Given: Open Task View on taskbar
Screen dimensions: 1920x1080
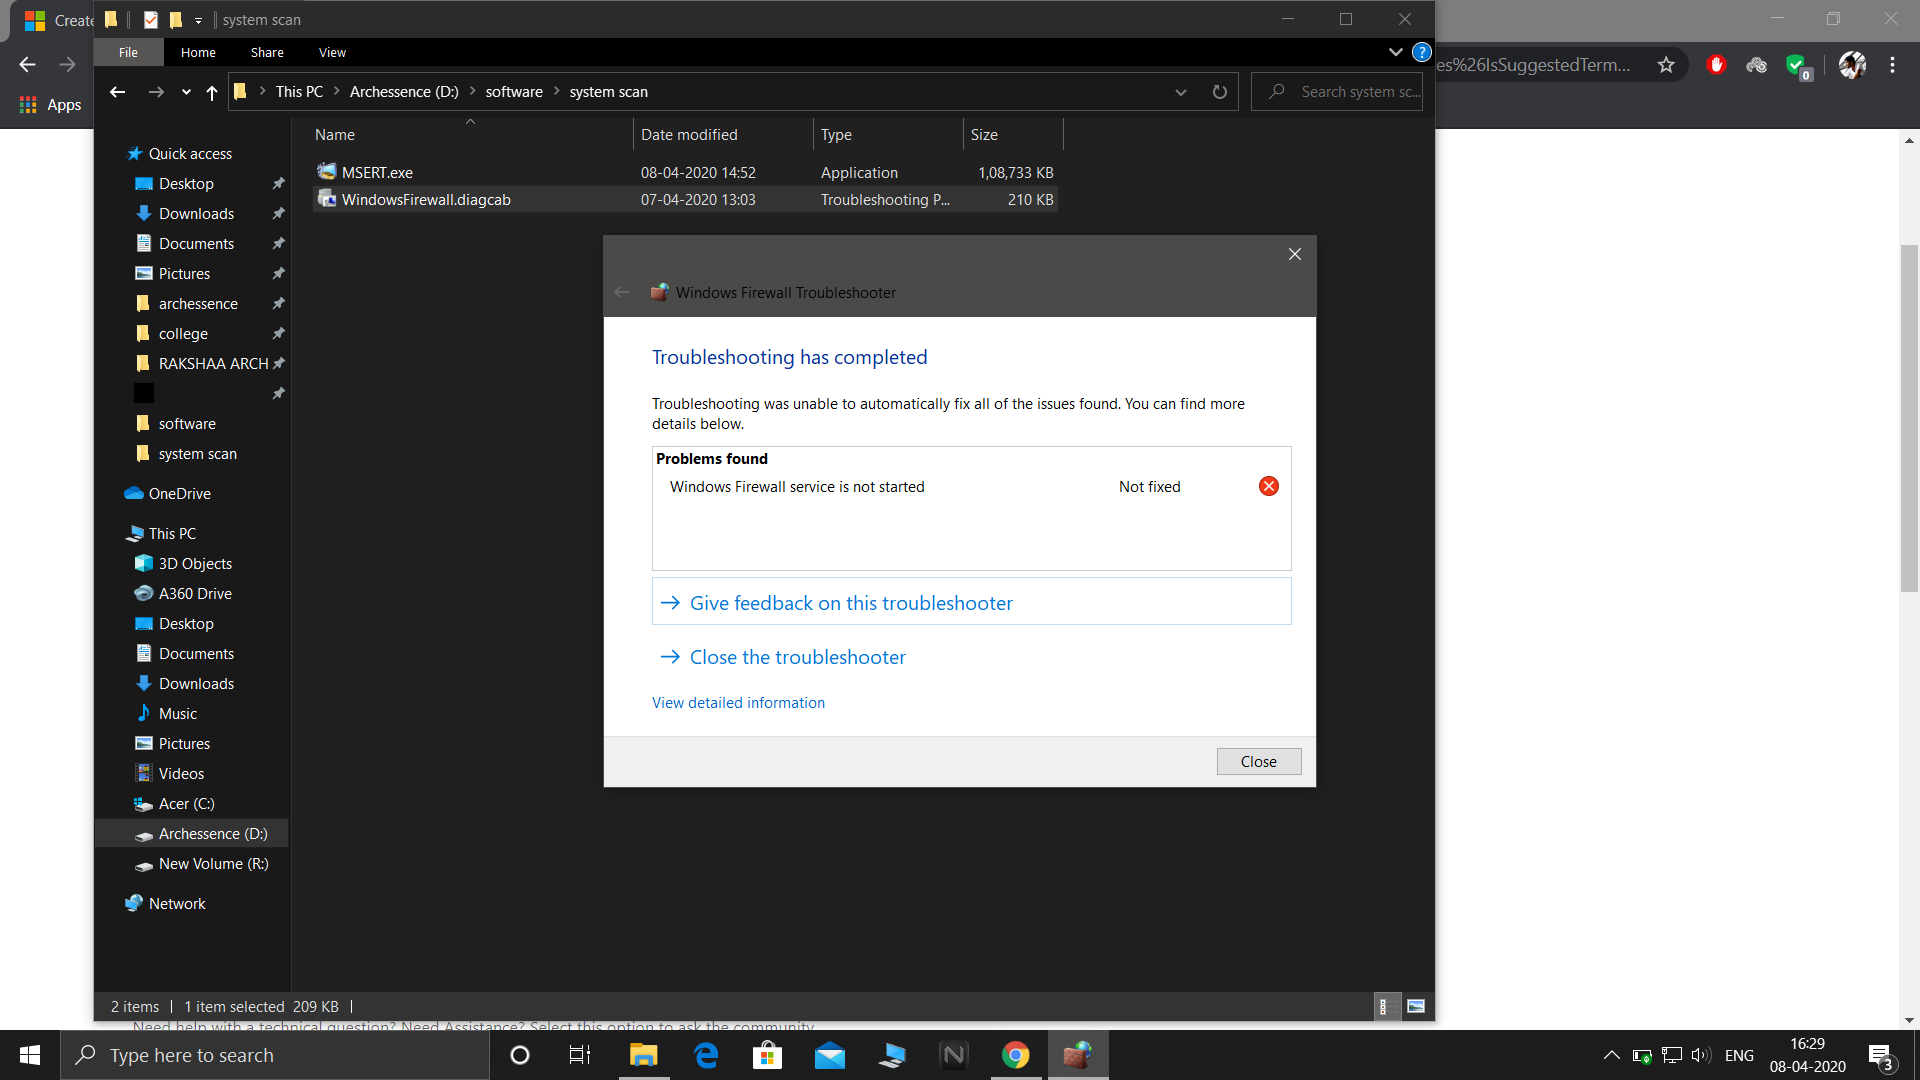Looking at the screenshot, I should pyautogui.click(x=580, y=1055).
